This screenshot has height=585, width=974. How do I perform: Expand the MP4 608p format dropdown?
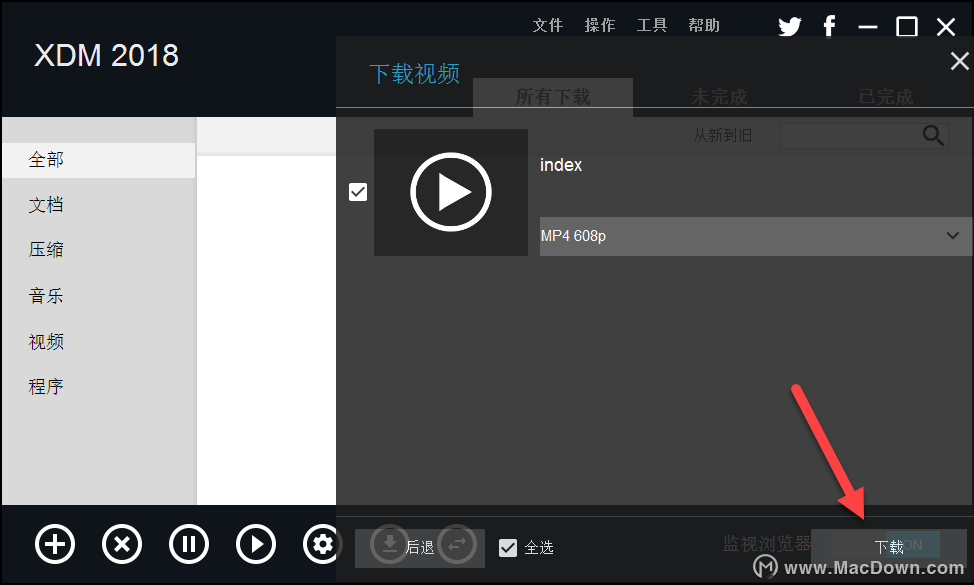[x=755, y=236]
